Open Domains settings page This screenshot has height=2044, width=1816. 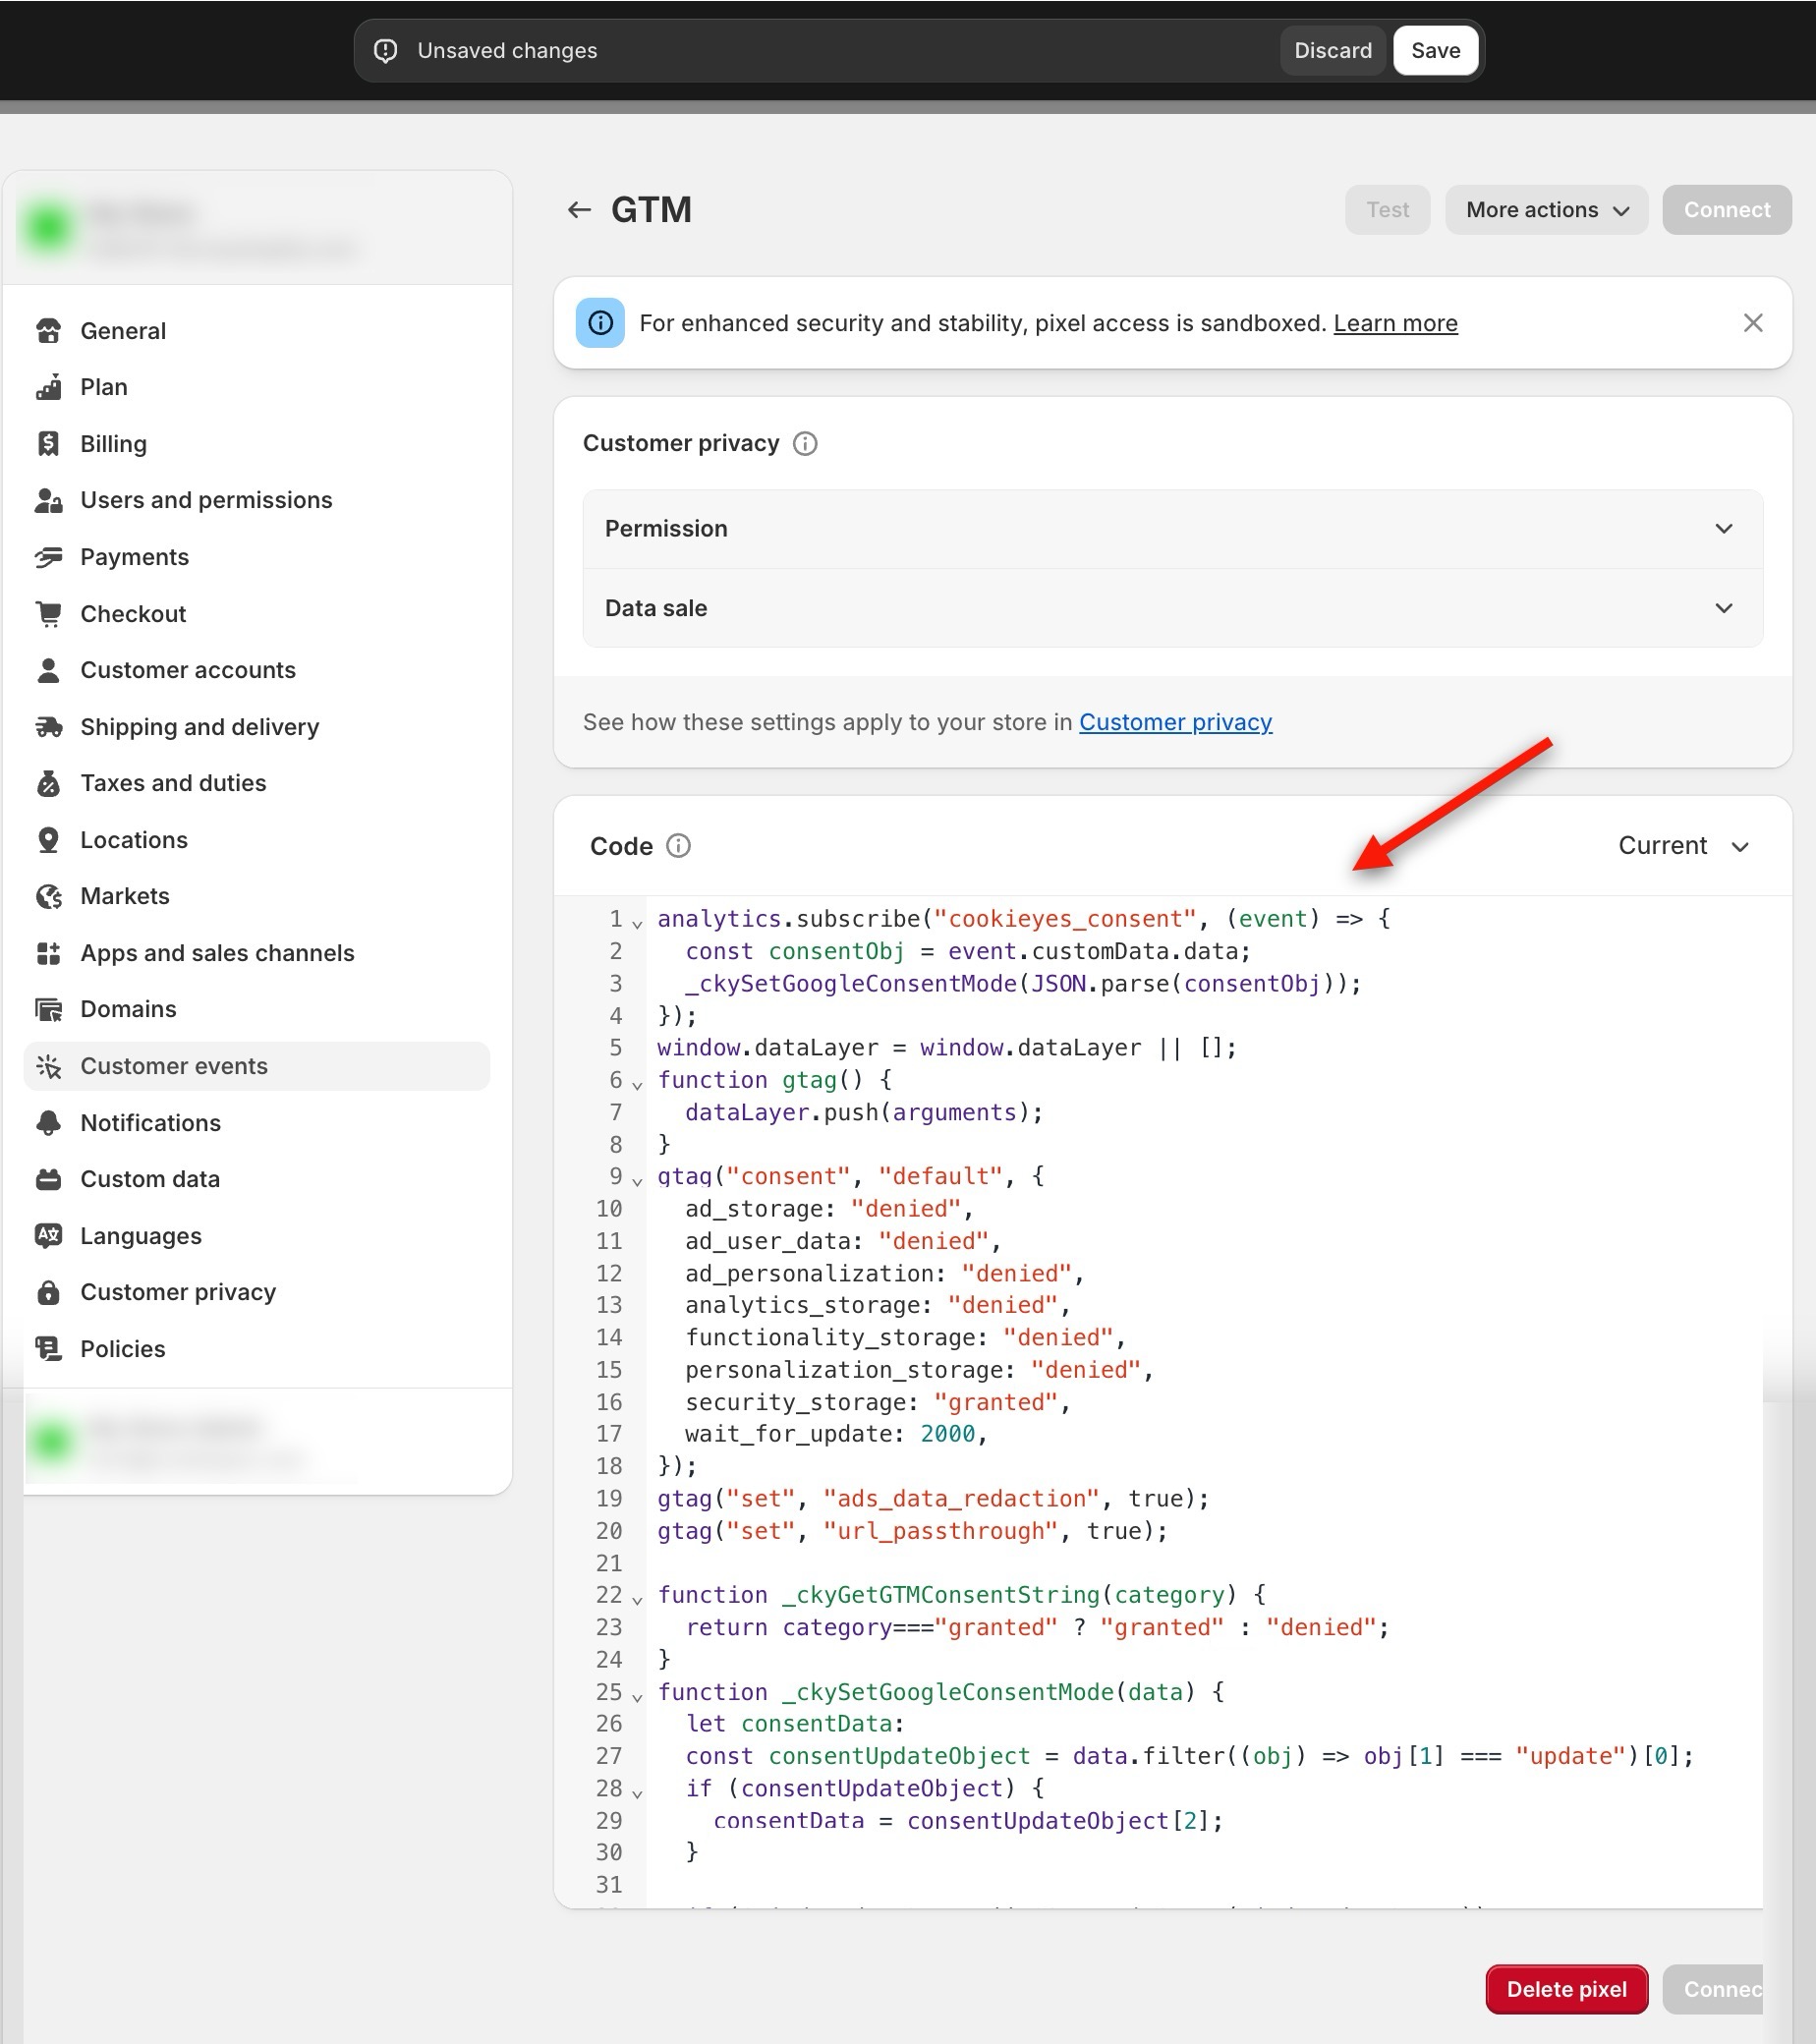pyautogui.click(x=257, y=1009)
